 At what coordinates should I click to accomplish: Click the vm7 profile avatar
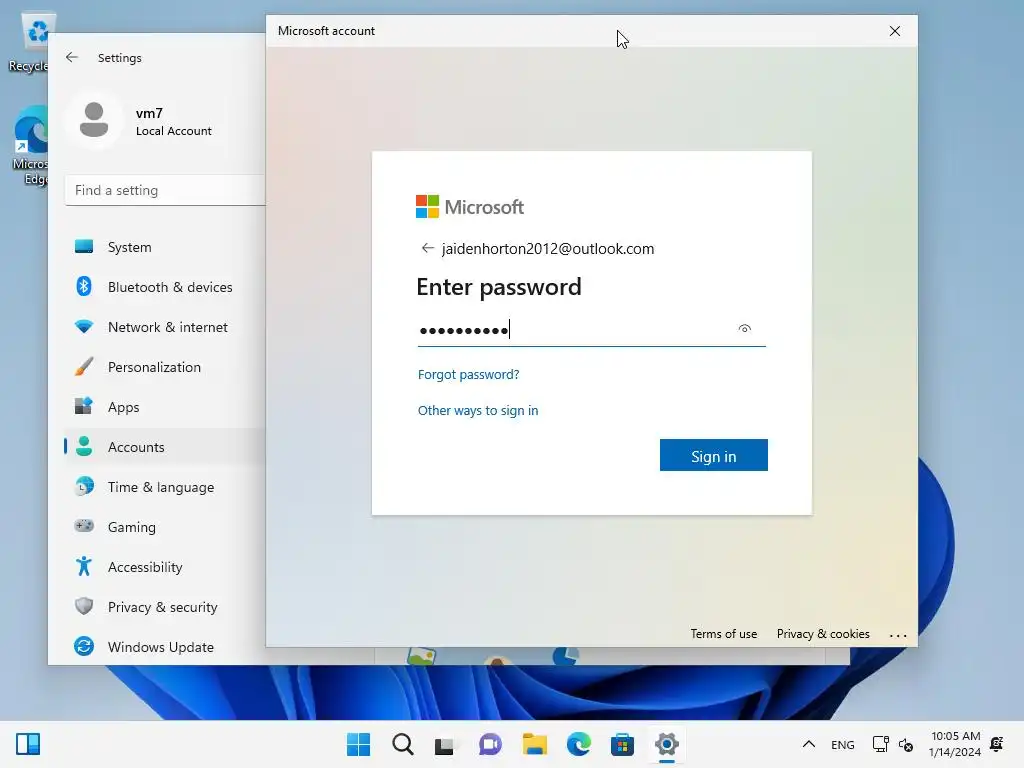(94, 120)
